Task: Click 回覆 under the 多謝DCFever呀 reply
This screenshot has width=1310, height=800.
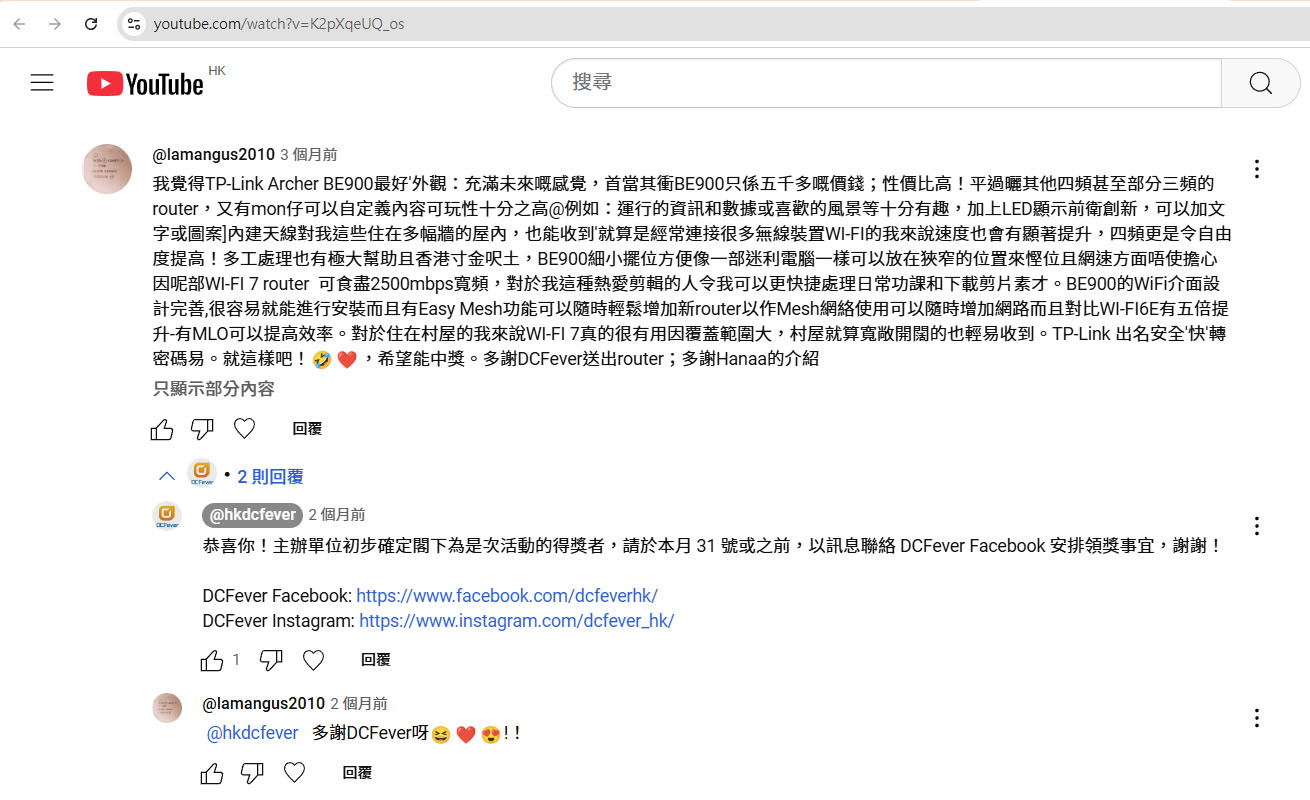Action: pos(357,773)
